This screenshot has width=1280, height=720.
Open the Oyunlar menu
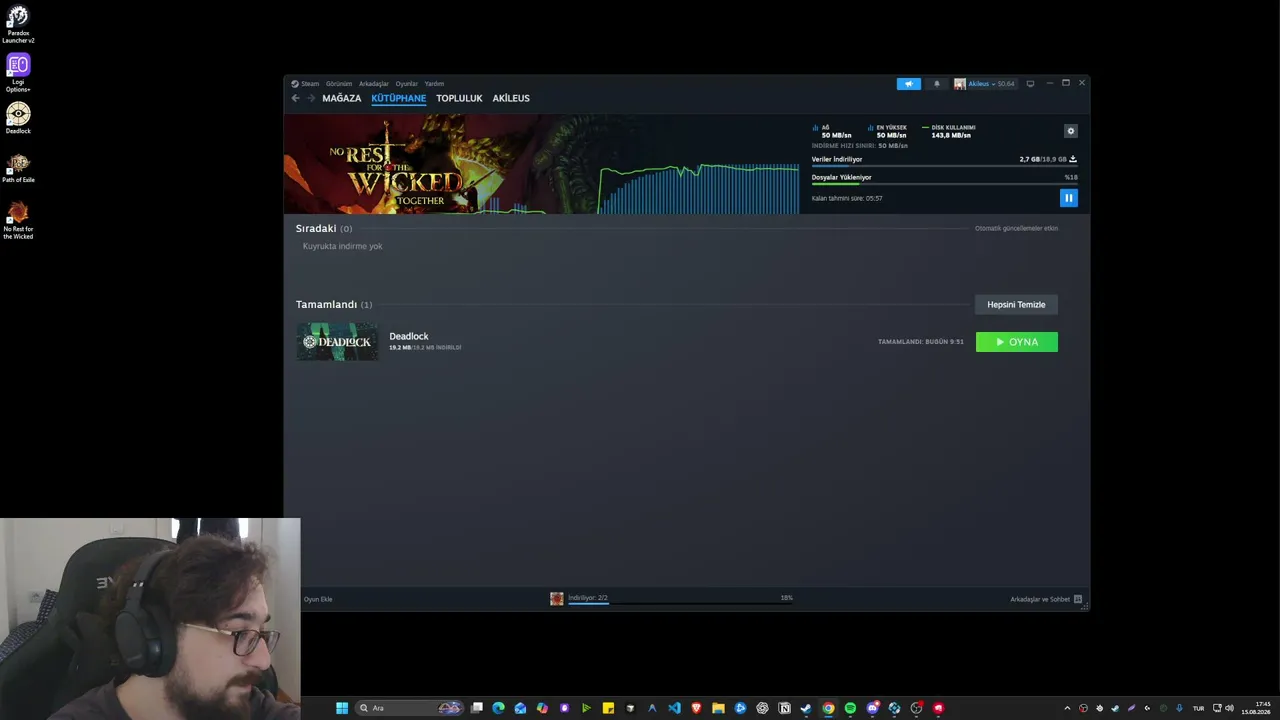tap(406, 84)
